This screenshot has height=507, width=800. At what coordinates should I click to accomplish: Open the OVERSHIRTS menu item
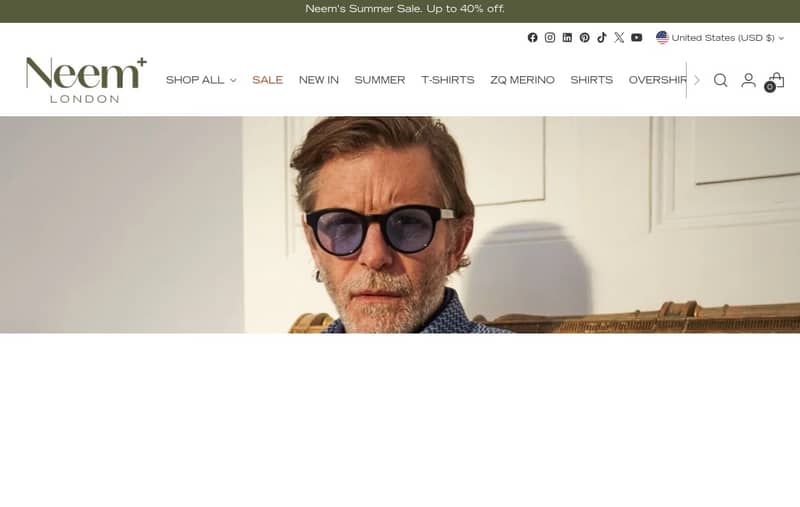657,80
